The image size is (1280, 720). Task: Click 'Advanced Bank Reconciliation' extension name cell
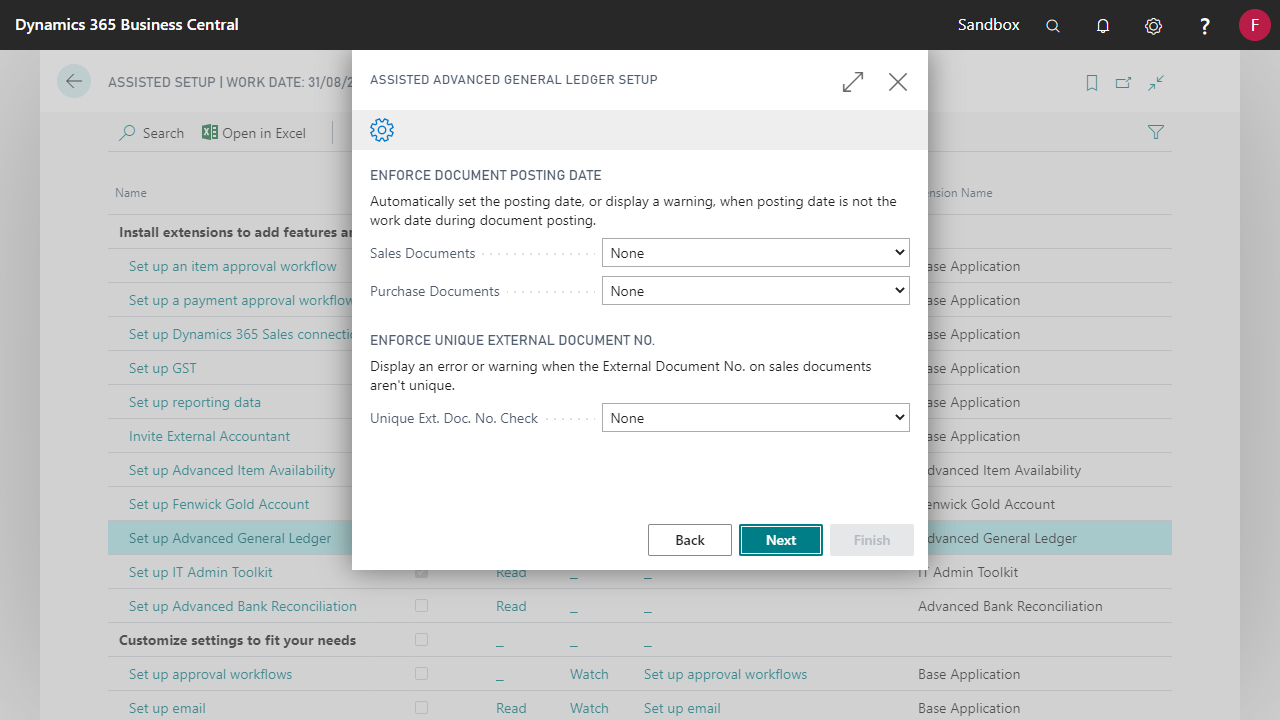click(x=1010, y=606)
